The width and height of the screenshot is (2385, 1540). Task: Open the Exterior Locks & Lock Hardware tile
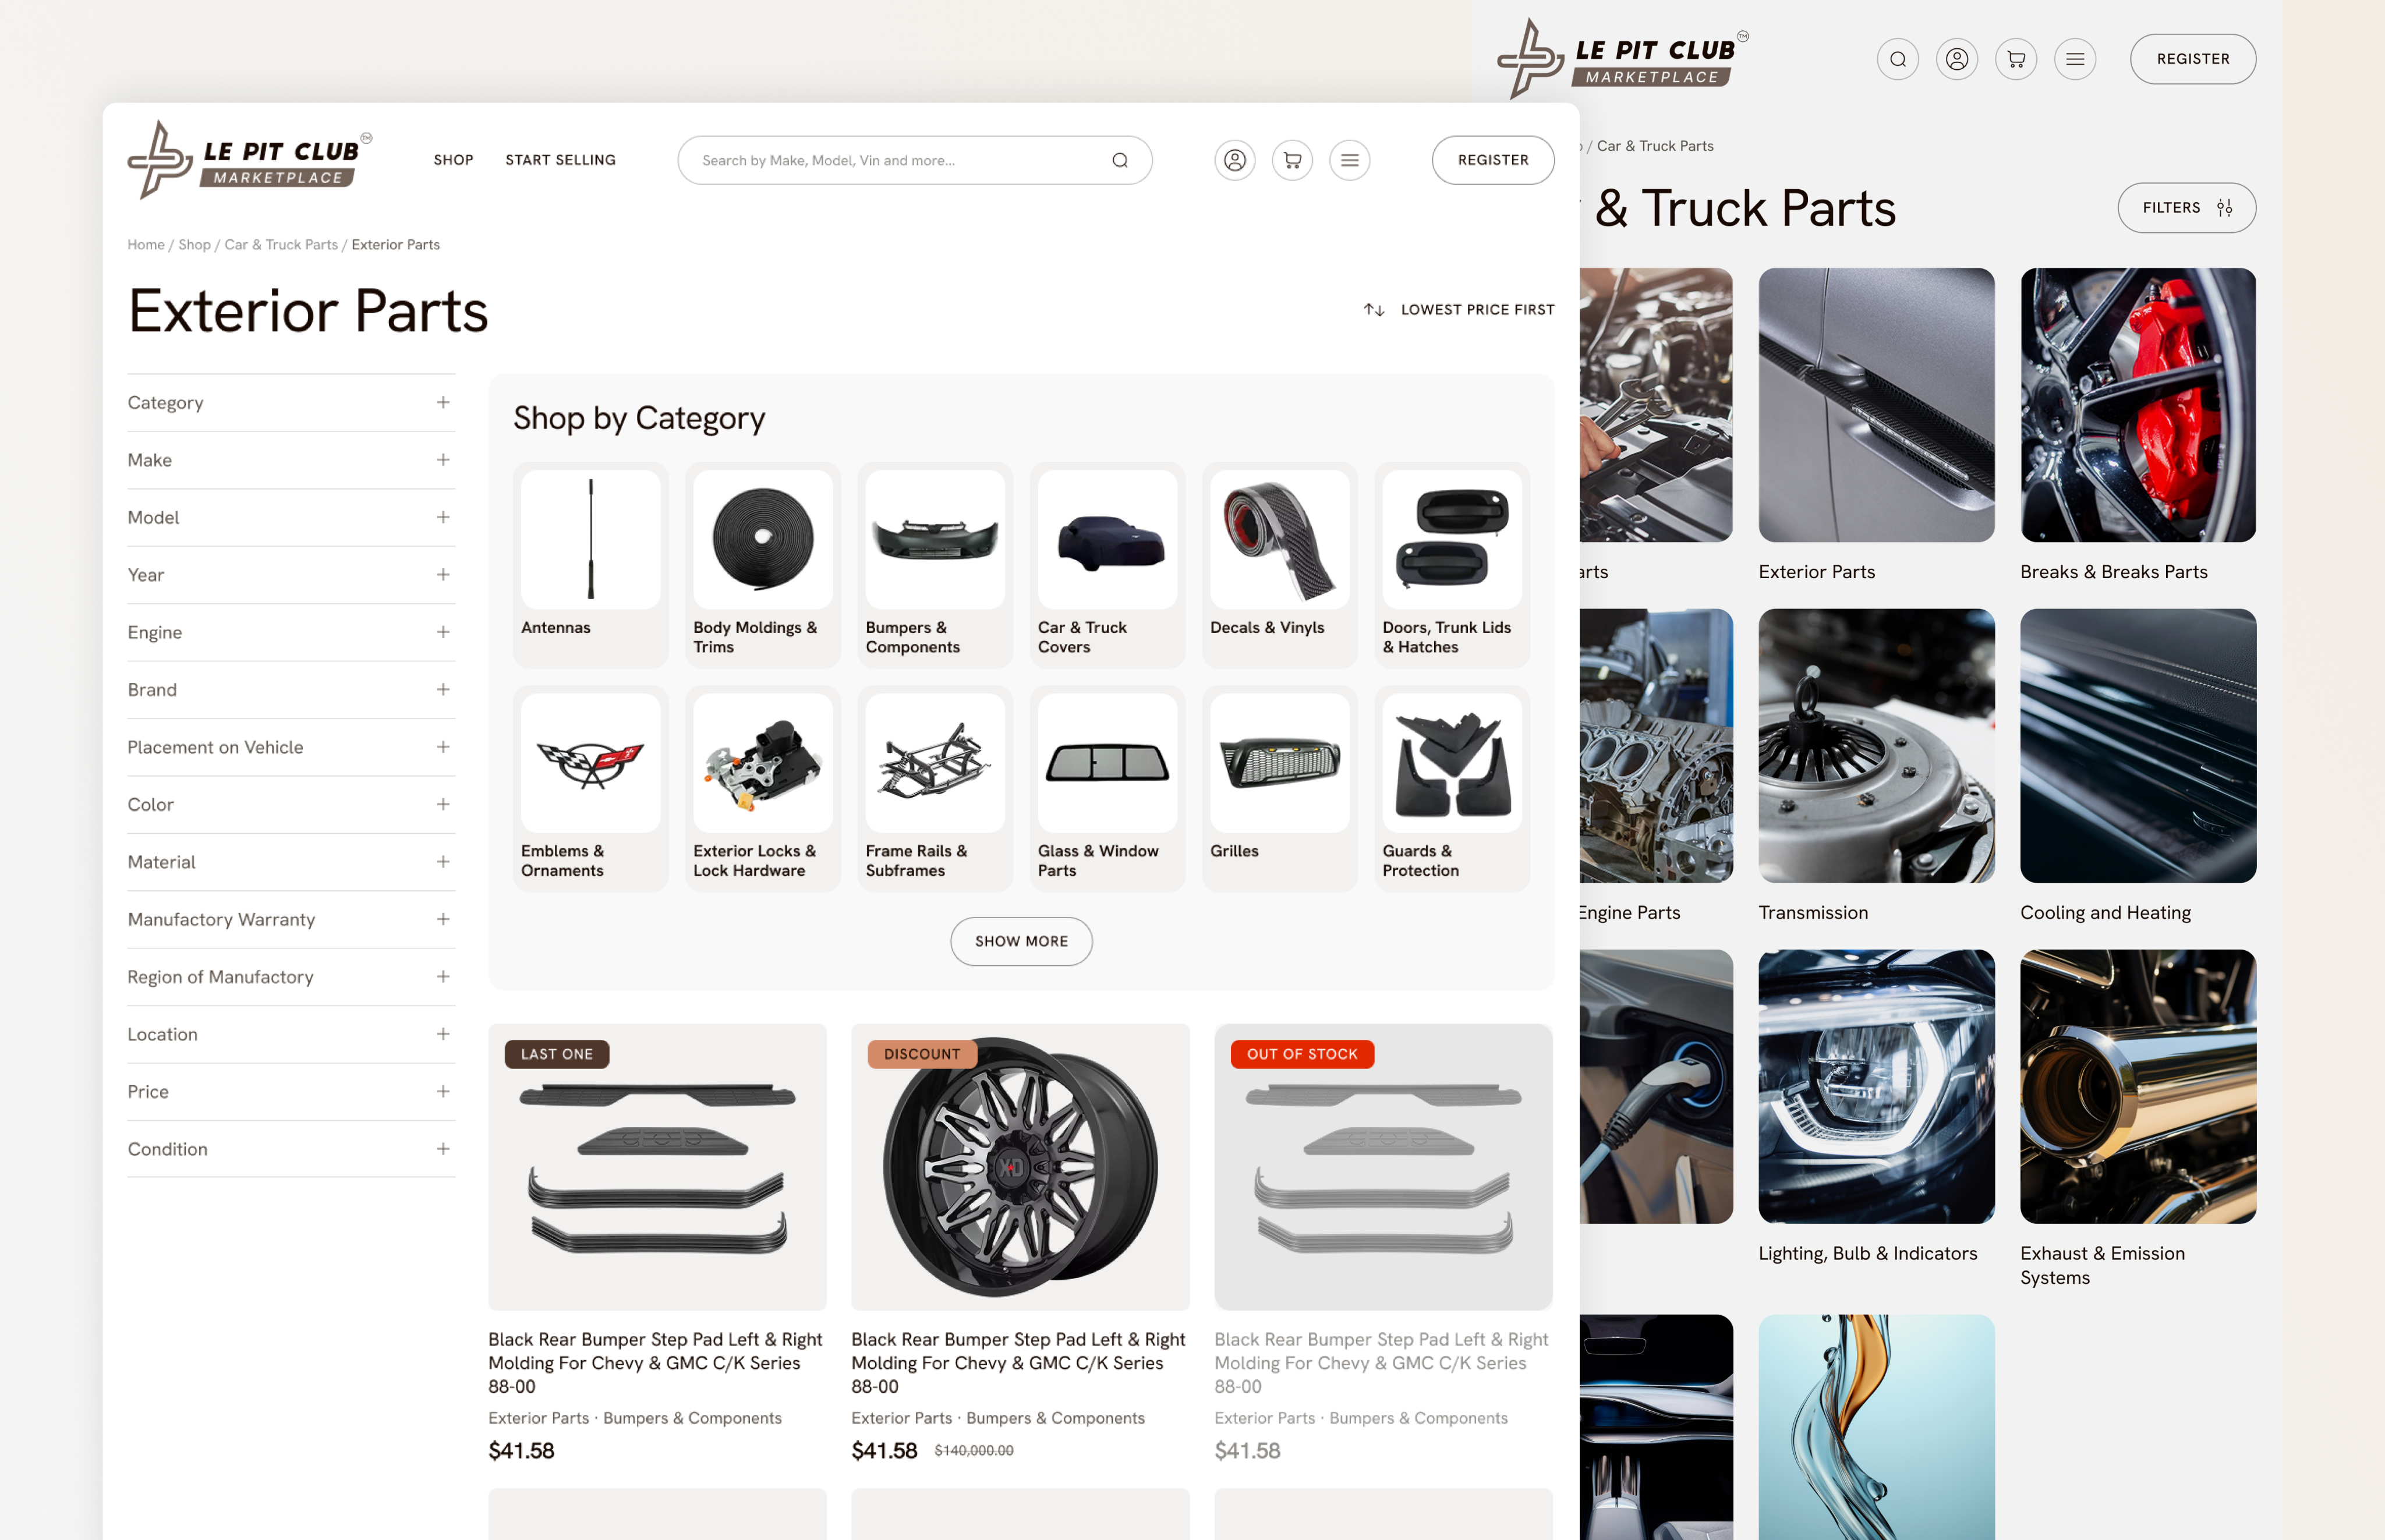763,788
